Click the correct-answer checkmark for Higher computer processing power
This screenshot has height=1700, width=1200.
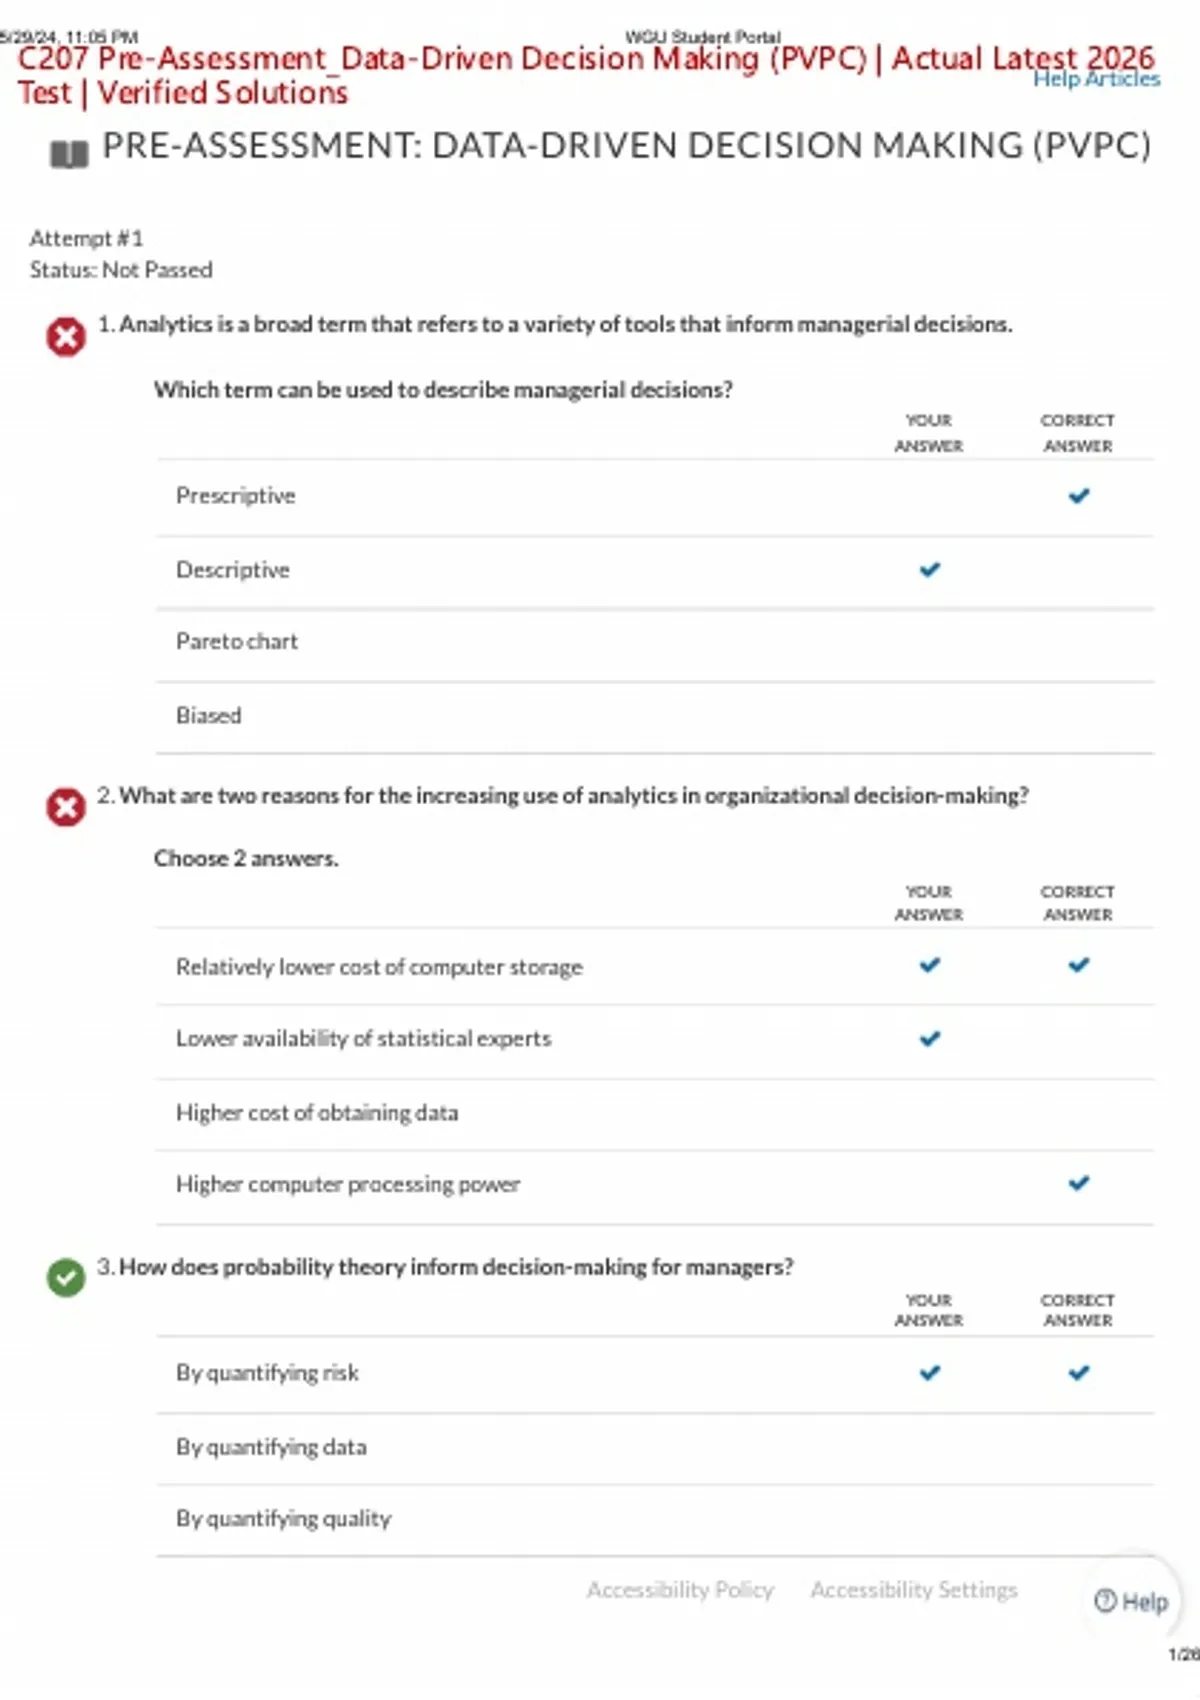click(x=1078, y=1183)
